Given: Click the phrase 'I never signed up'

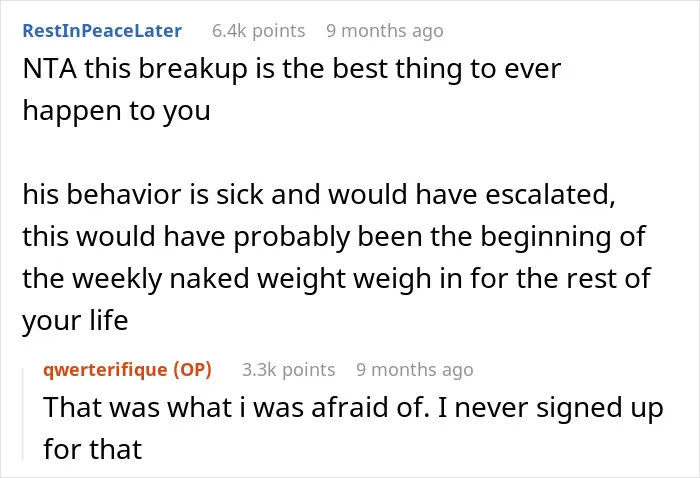Looking at the screenshot, I should click(x=550, y=409).
